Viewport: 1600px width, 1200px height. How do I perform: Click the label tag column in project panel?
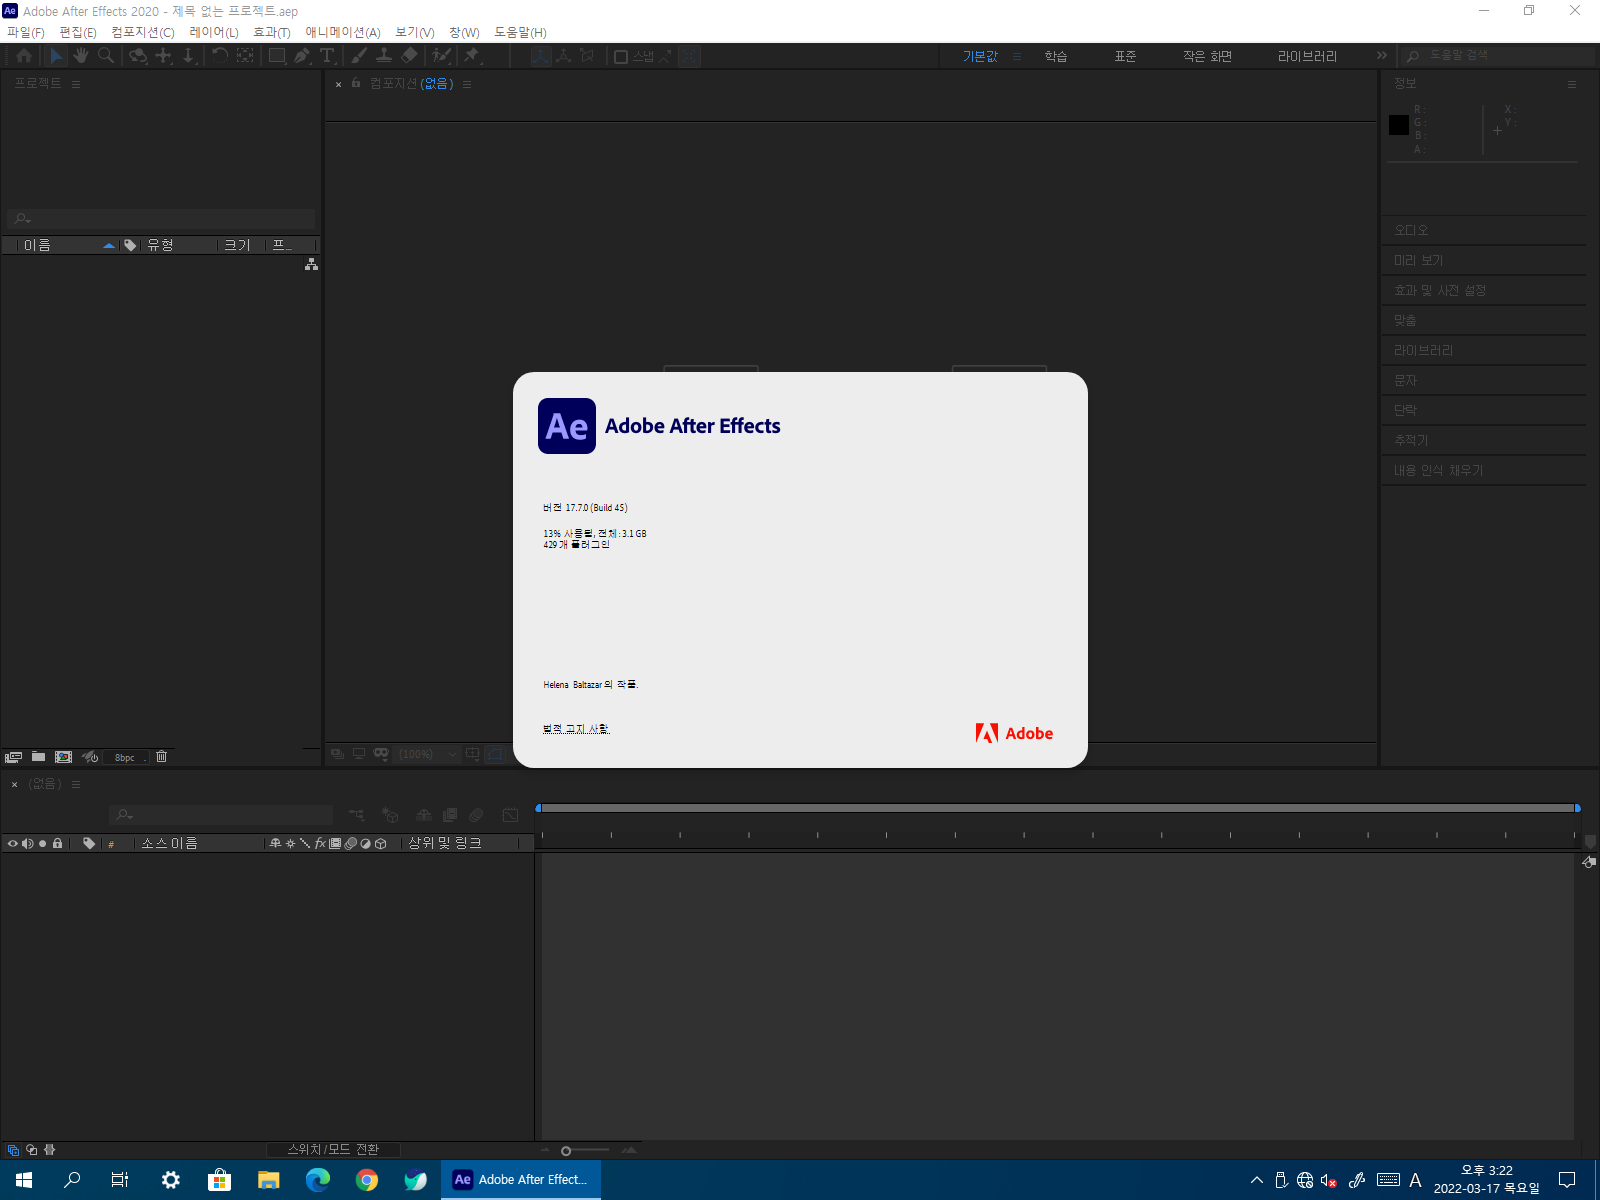coord(130,245)
